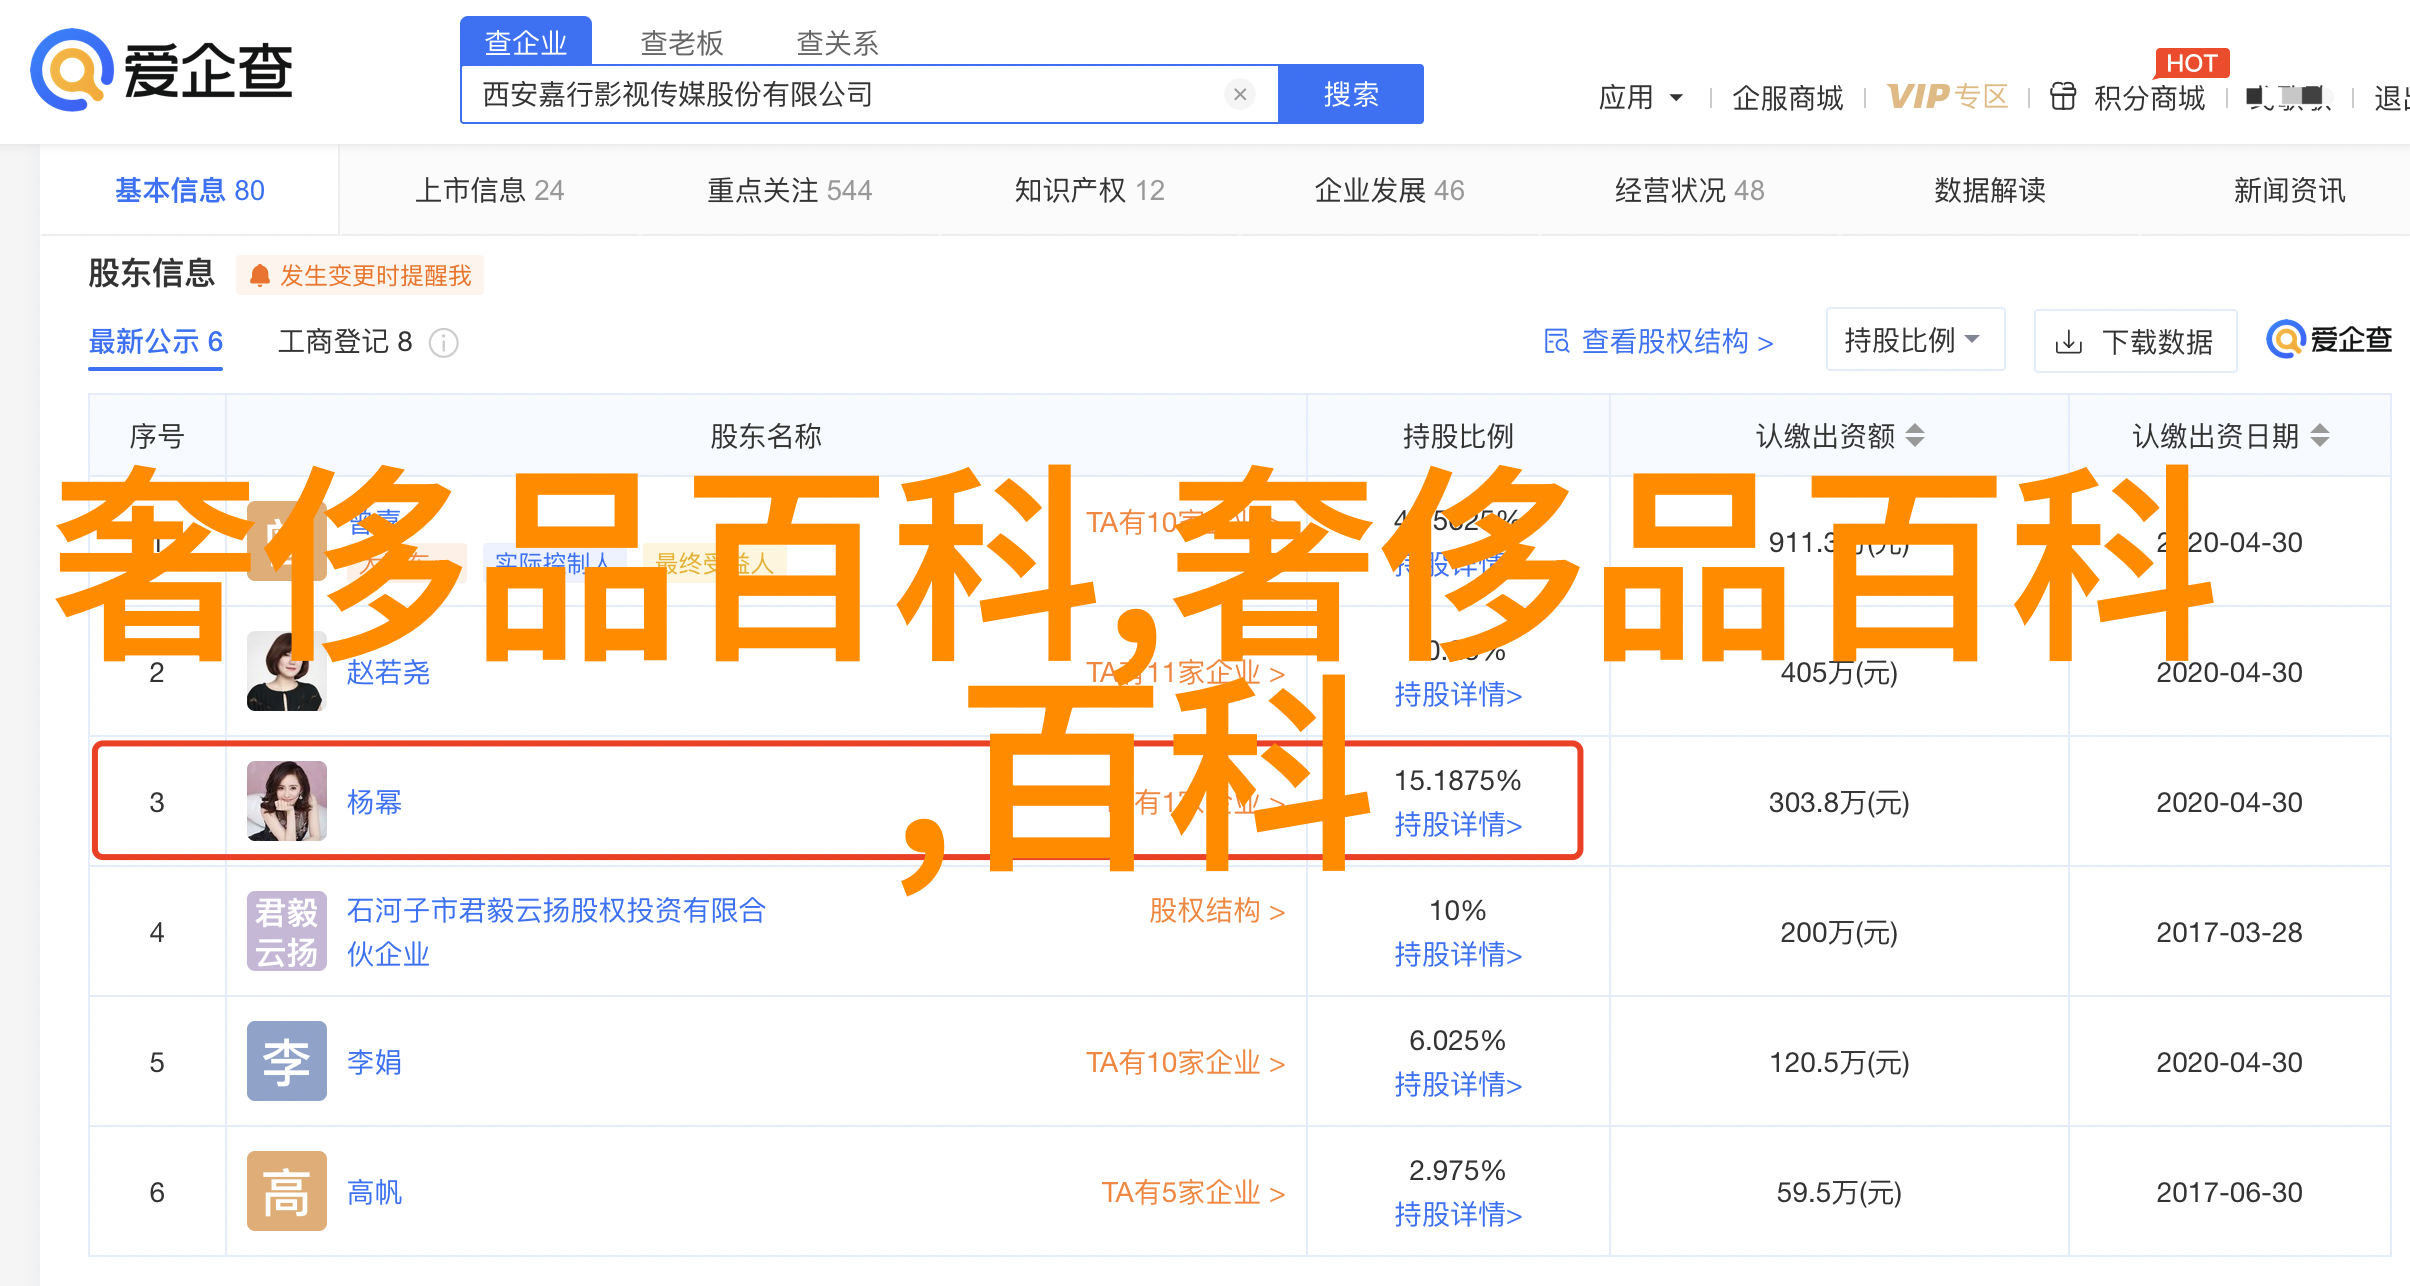
Task: Open TA有10家企业 link for 李娟
Action: coord(1186,1062)
